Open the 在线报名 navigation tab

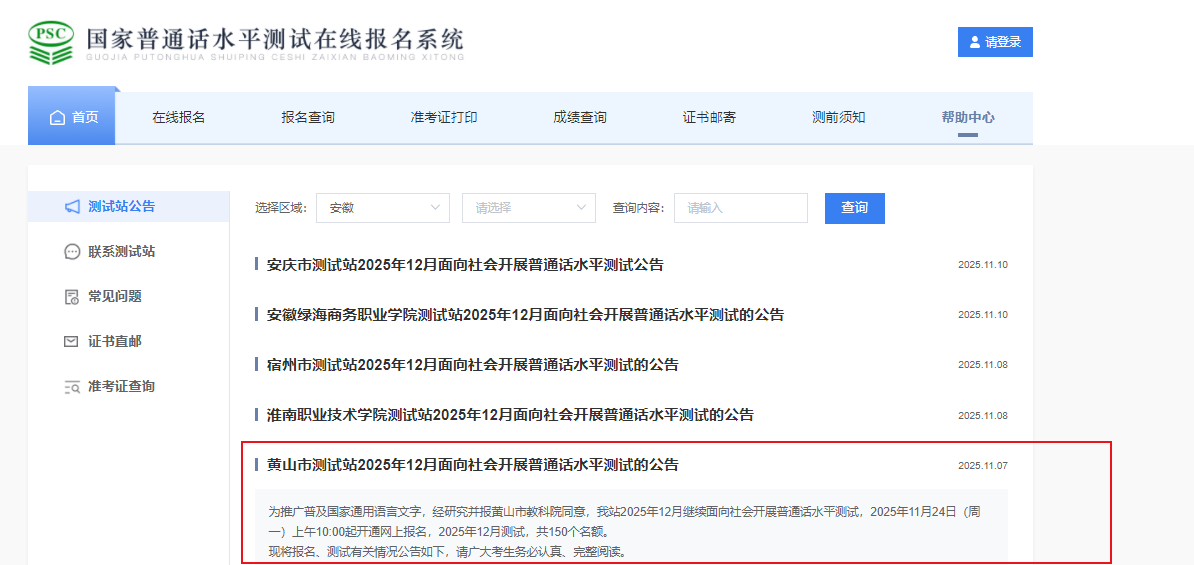[x=178, y=117]
